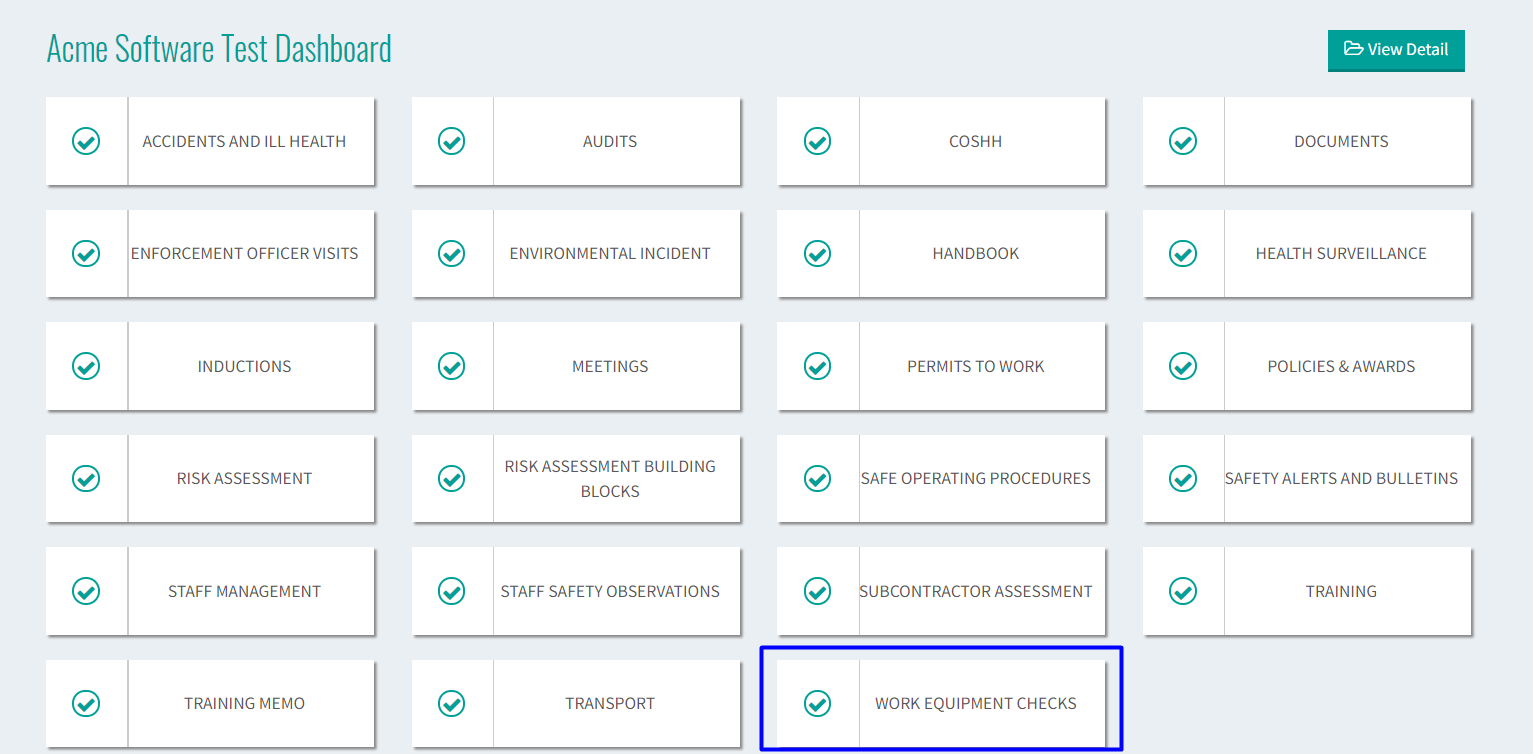Click the checkmark icon beside the Risk Assessment tile
The height and width of the screenshot is (754, 1533).
click(x=86, y=479)
